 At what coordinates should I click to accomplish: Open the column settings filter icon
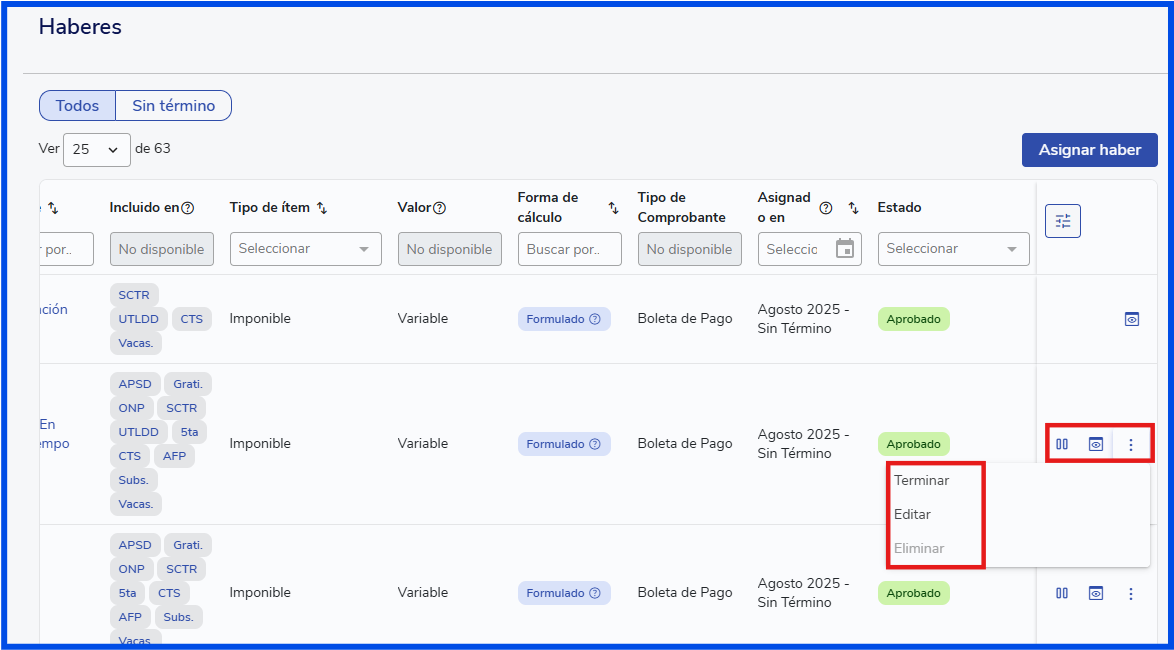click(1063, 221)
